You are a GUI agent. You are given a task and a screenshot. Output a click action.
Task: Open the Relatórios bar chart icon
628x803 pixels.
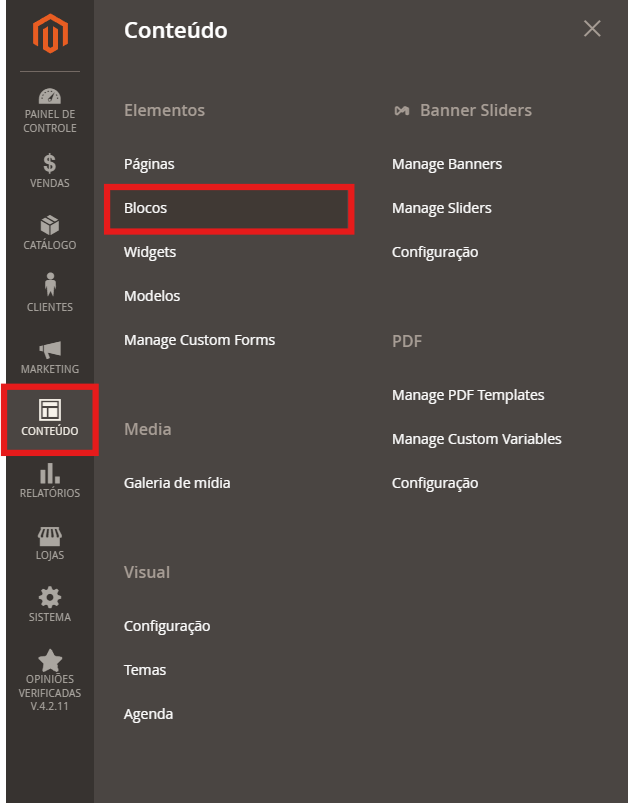point(49,473)
